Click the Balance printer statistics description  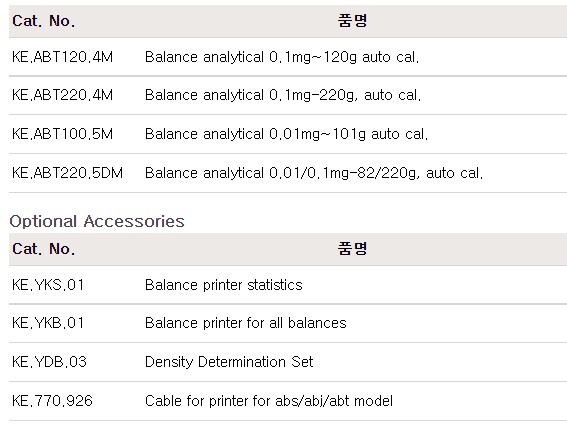point(223,285)
